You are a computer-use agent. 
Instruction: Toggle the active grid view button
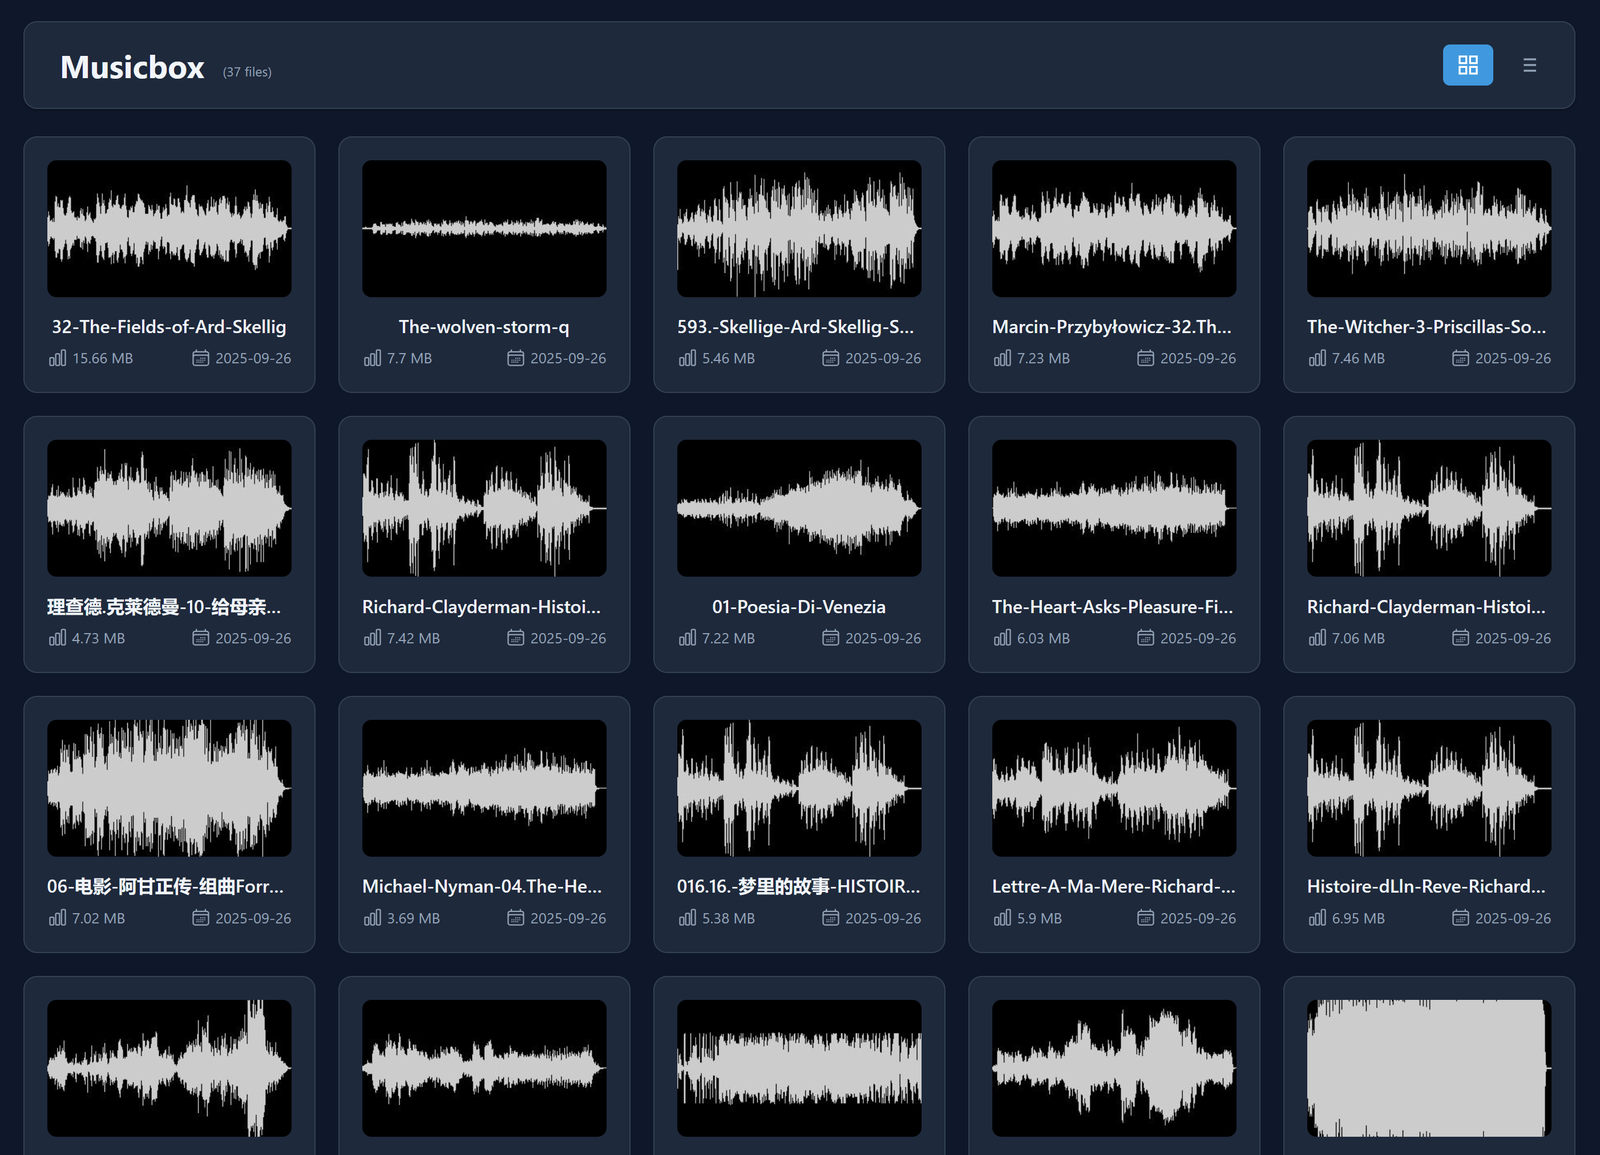(1467, 64)
